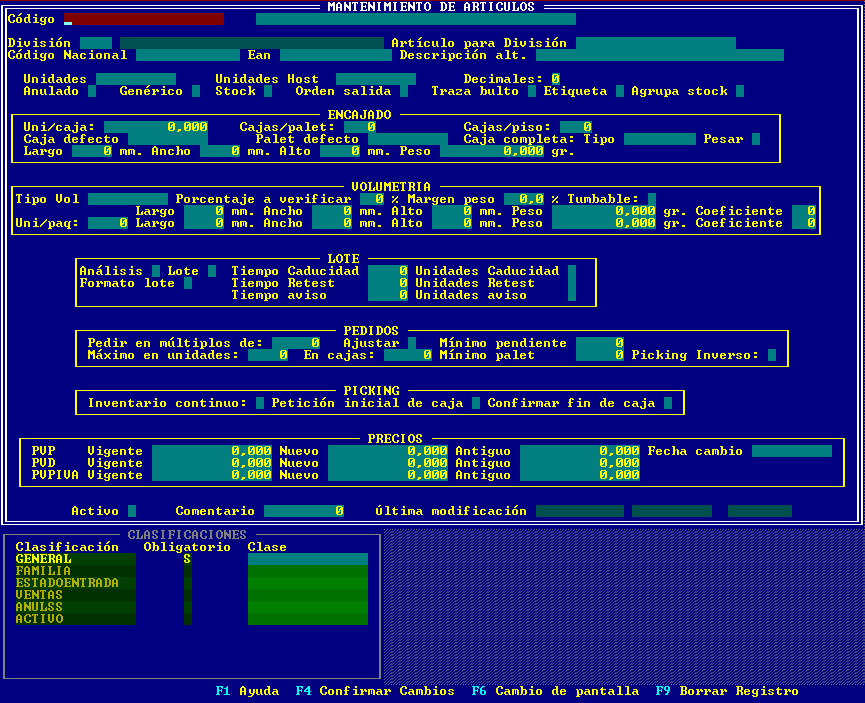Select F6 Cambio de pantalla
865x703 pixels.
555,691
